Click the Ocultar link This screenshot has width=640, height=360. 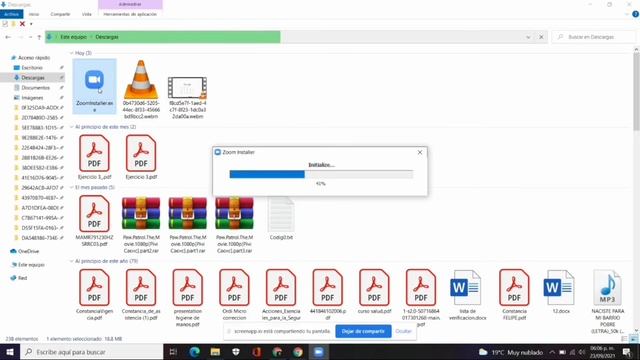403,331
